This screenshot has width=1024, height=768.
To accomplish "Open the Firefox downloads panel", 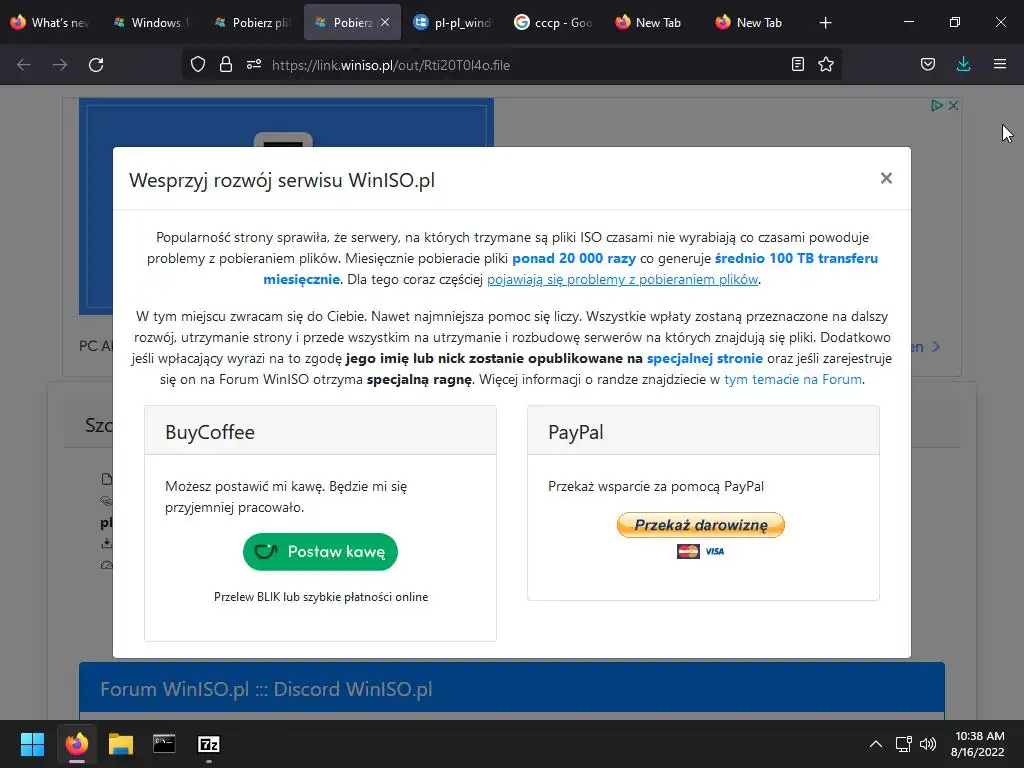I will coord(963,65).
